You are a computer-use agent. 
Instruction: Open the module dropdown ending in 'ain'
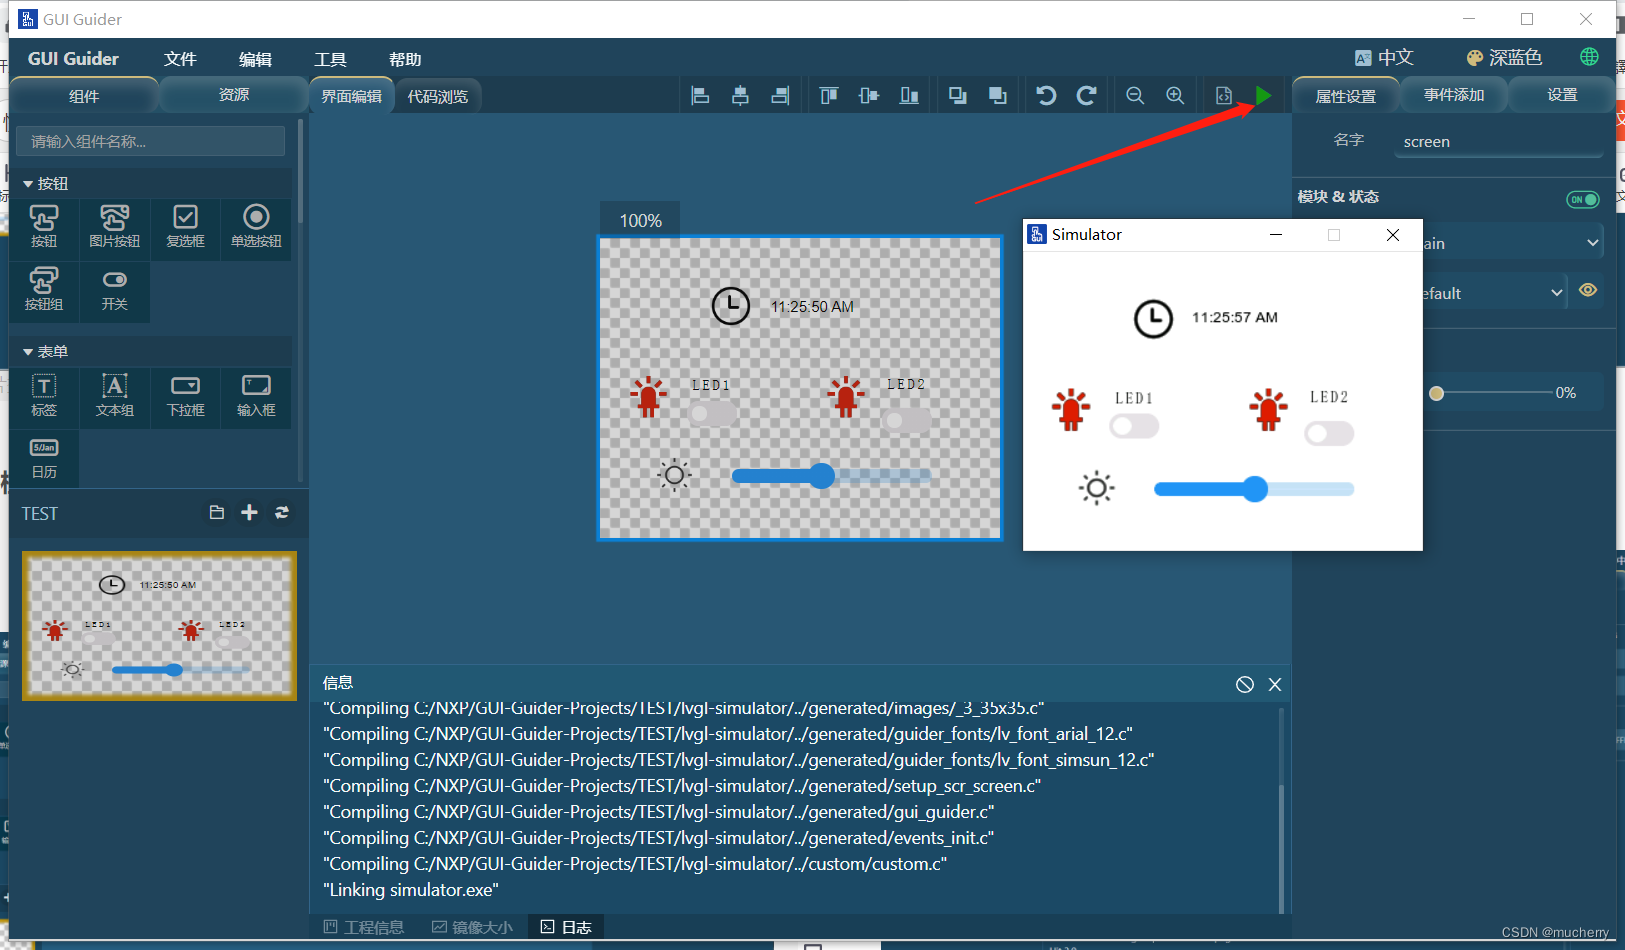1513,243
